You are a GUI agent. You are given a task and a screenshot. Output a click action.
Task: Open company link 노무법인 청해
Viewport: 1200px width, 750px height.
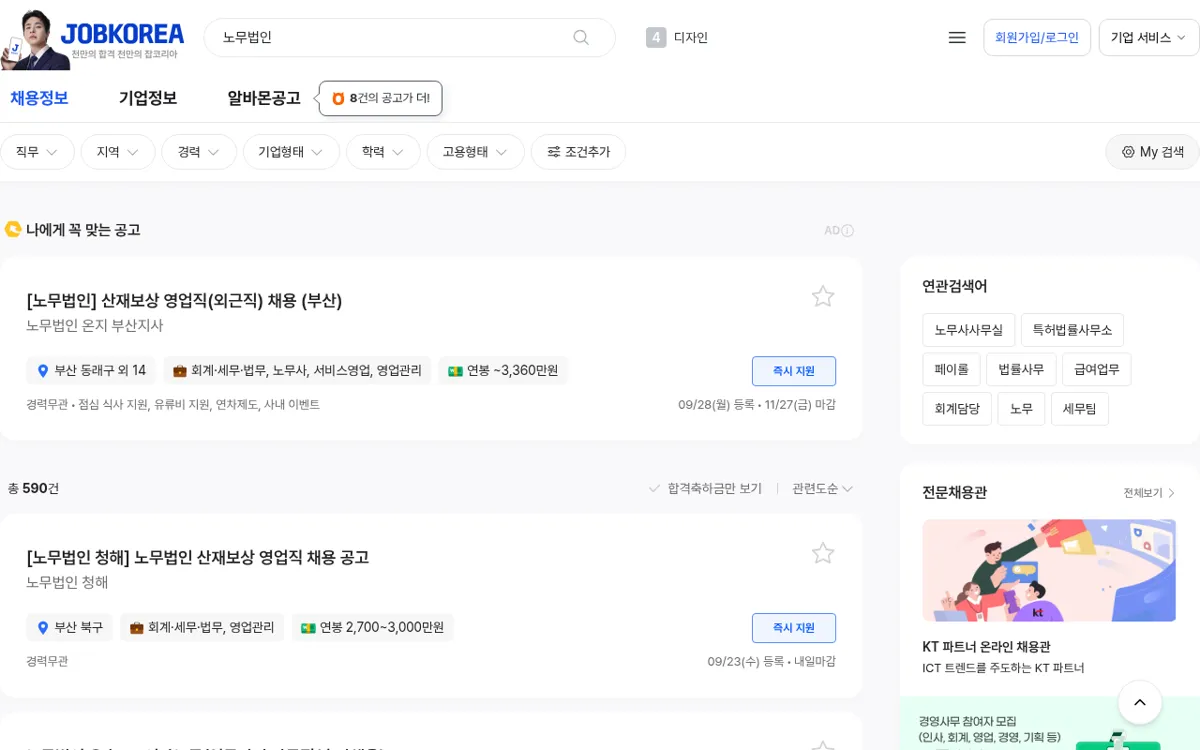click(67, 583)
